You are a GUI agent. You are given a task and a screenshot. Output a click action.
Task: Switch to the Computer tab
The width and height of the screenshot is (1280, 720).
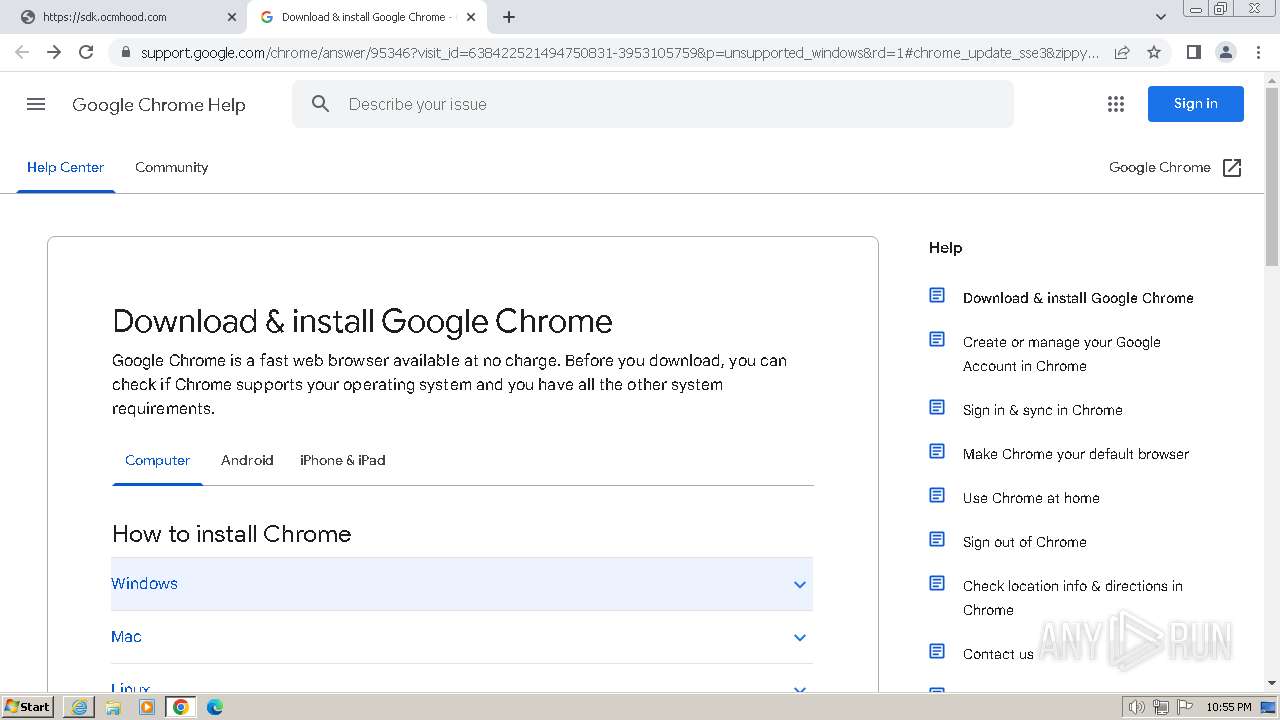click(157, 460)
